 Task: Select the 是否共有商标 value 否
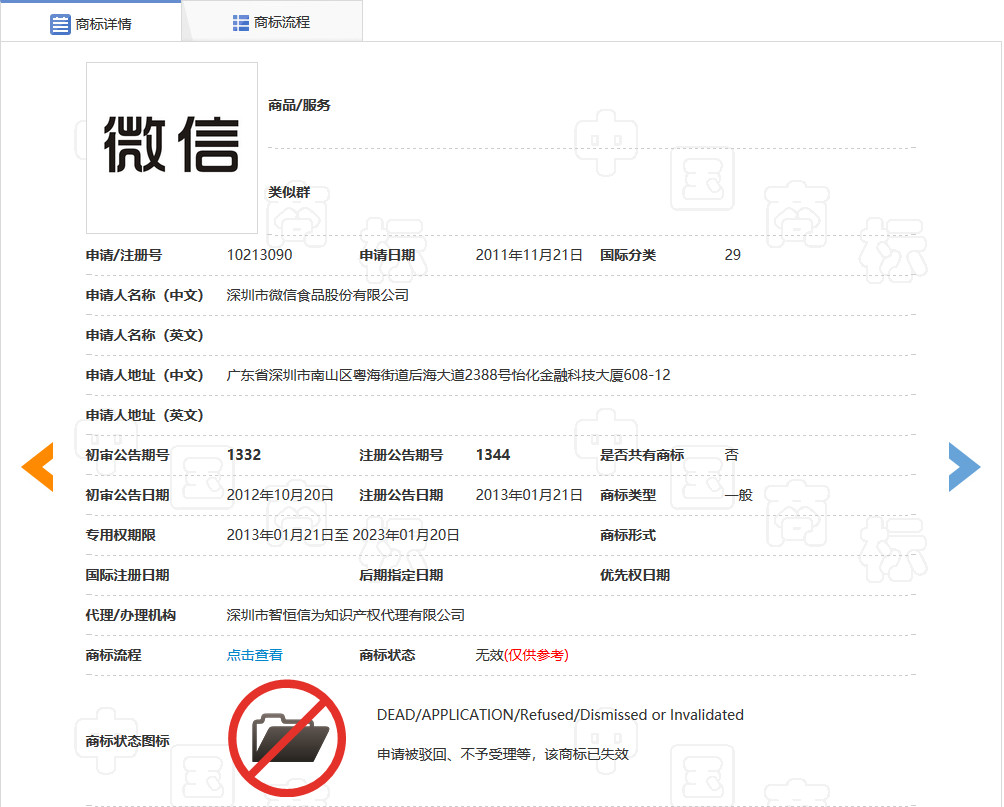(x=732, y=455)
